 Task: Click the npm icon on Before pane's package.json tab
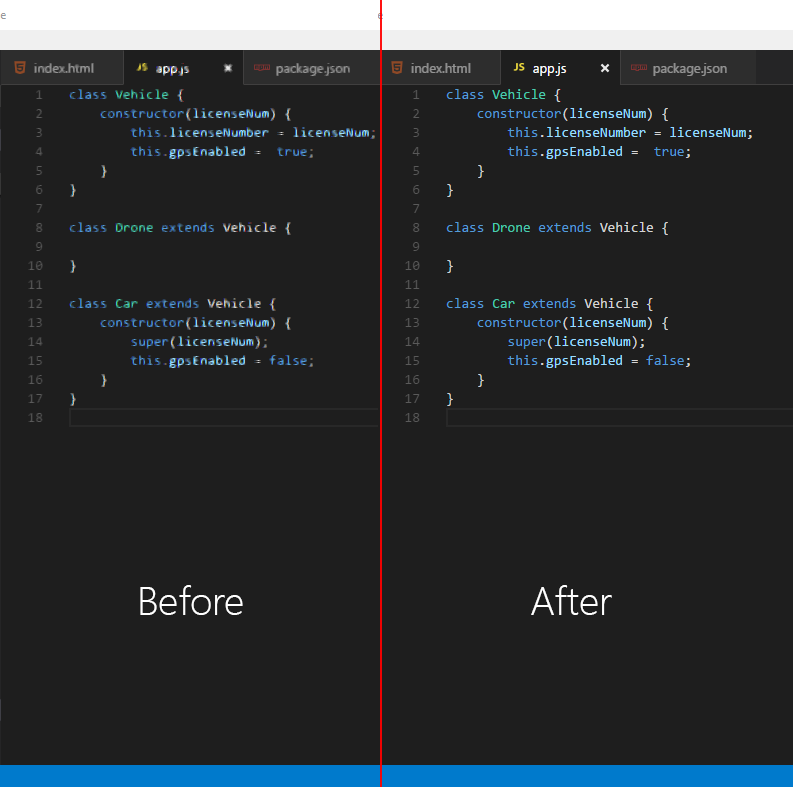[x=261, y=67]
